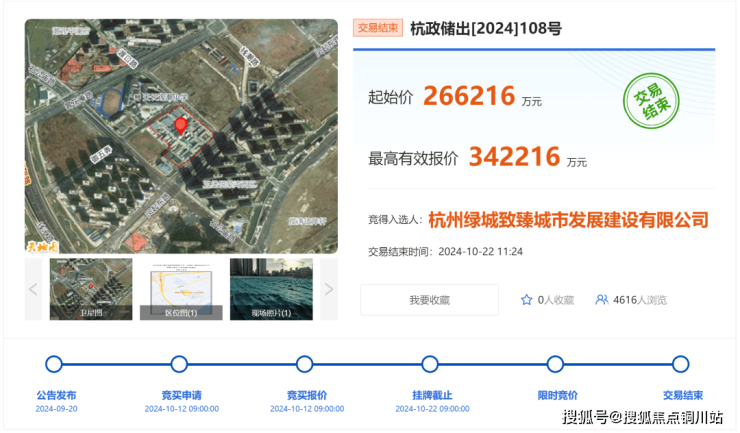Click the 竞买报价 stage label
Image resolution: width=740 pixels, height=433 pixels.
[x=307, y=395]
